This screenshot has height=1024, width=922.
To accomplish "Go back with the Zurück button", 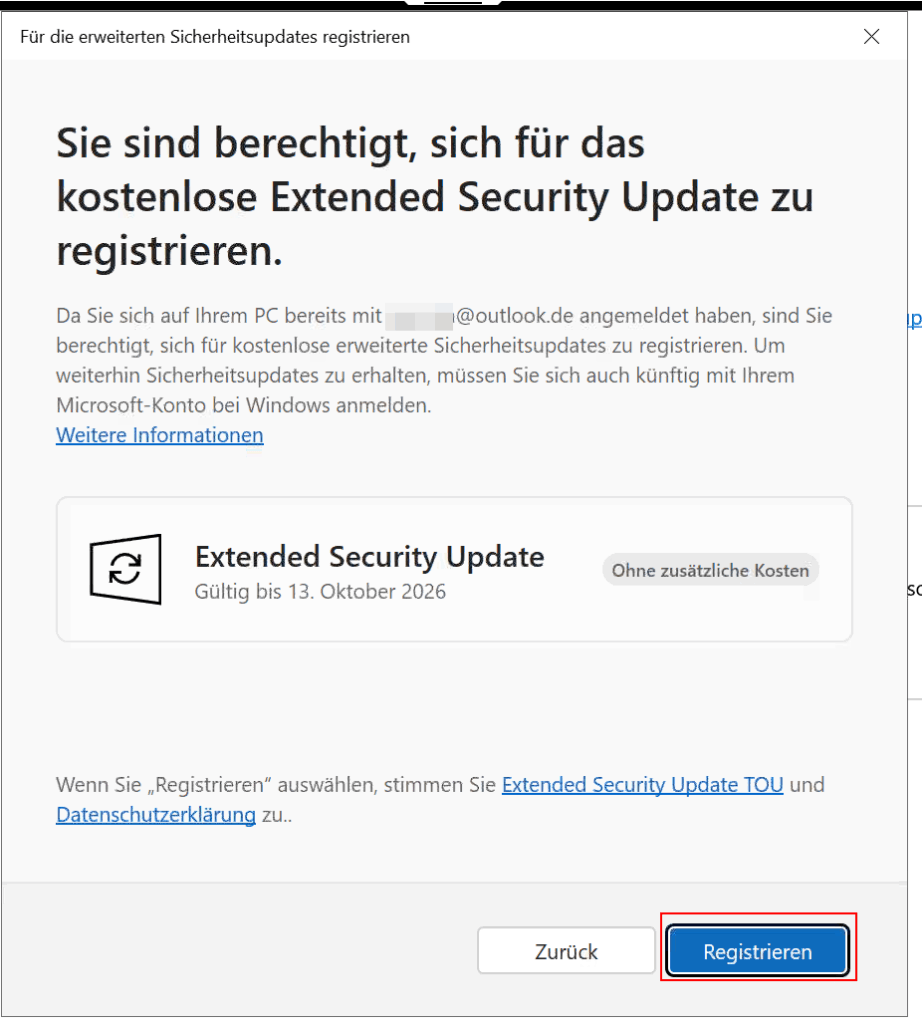I will (566, 951).
